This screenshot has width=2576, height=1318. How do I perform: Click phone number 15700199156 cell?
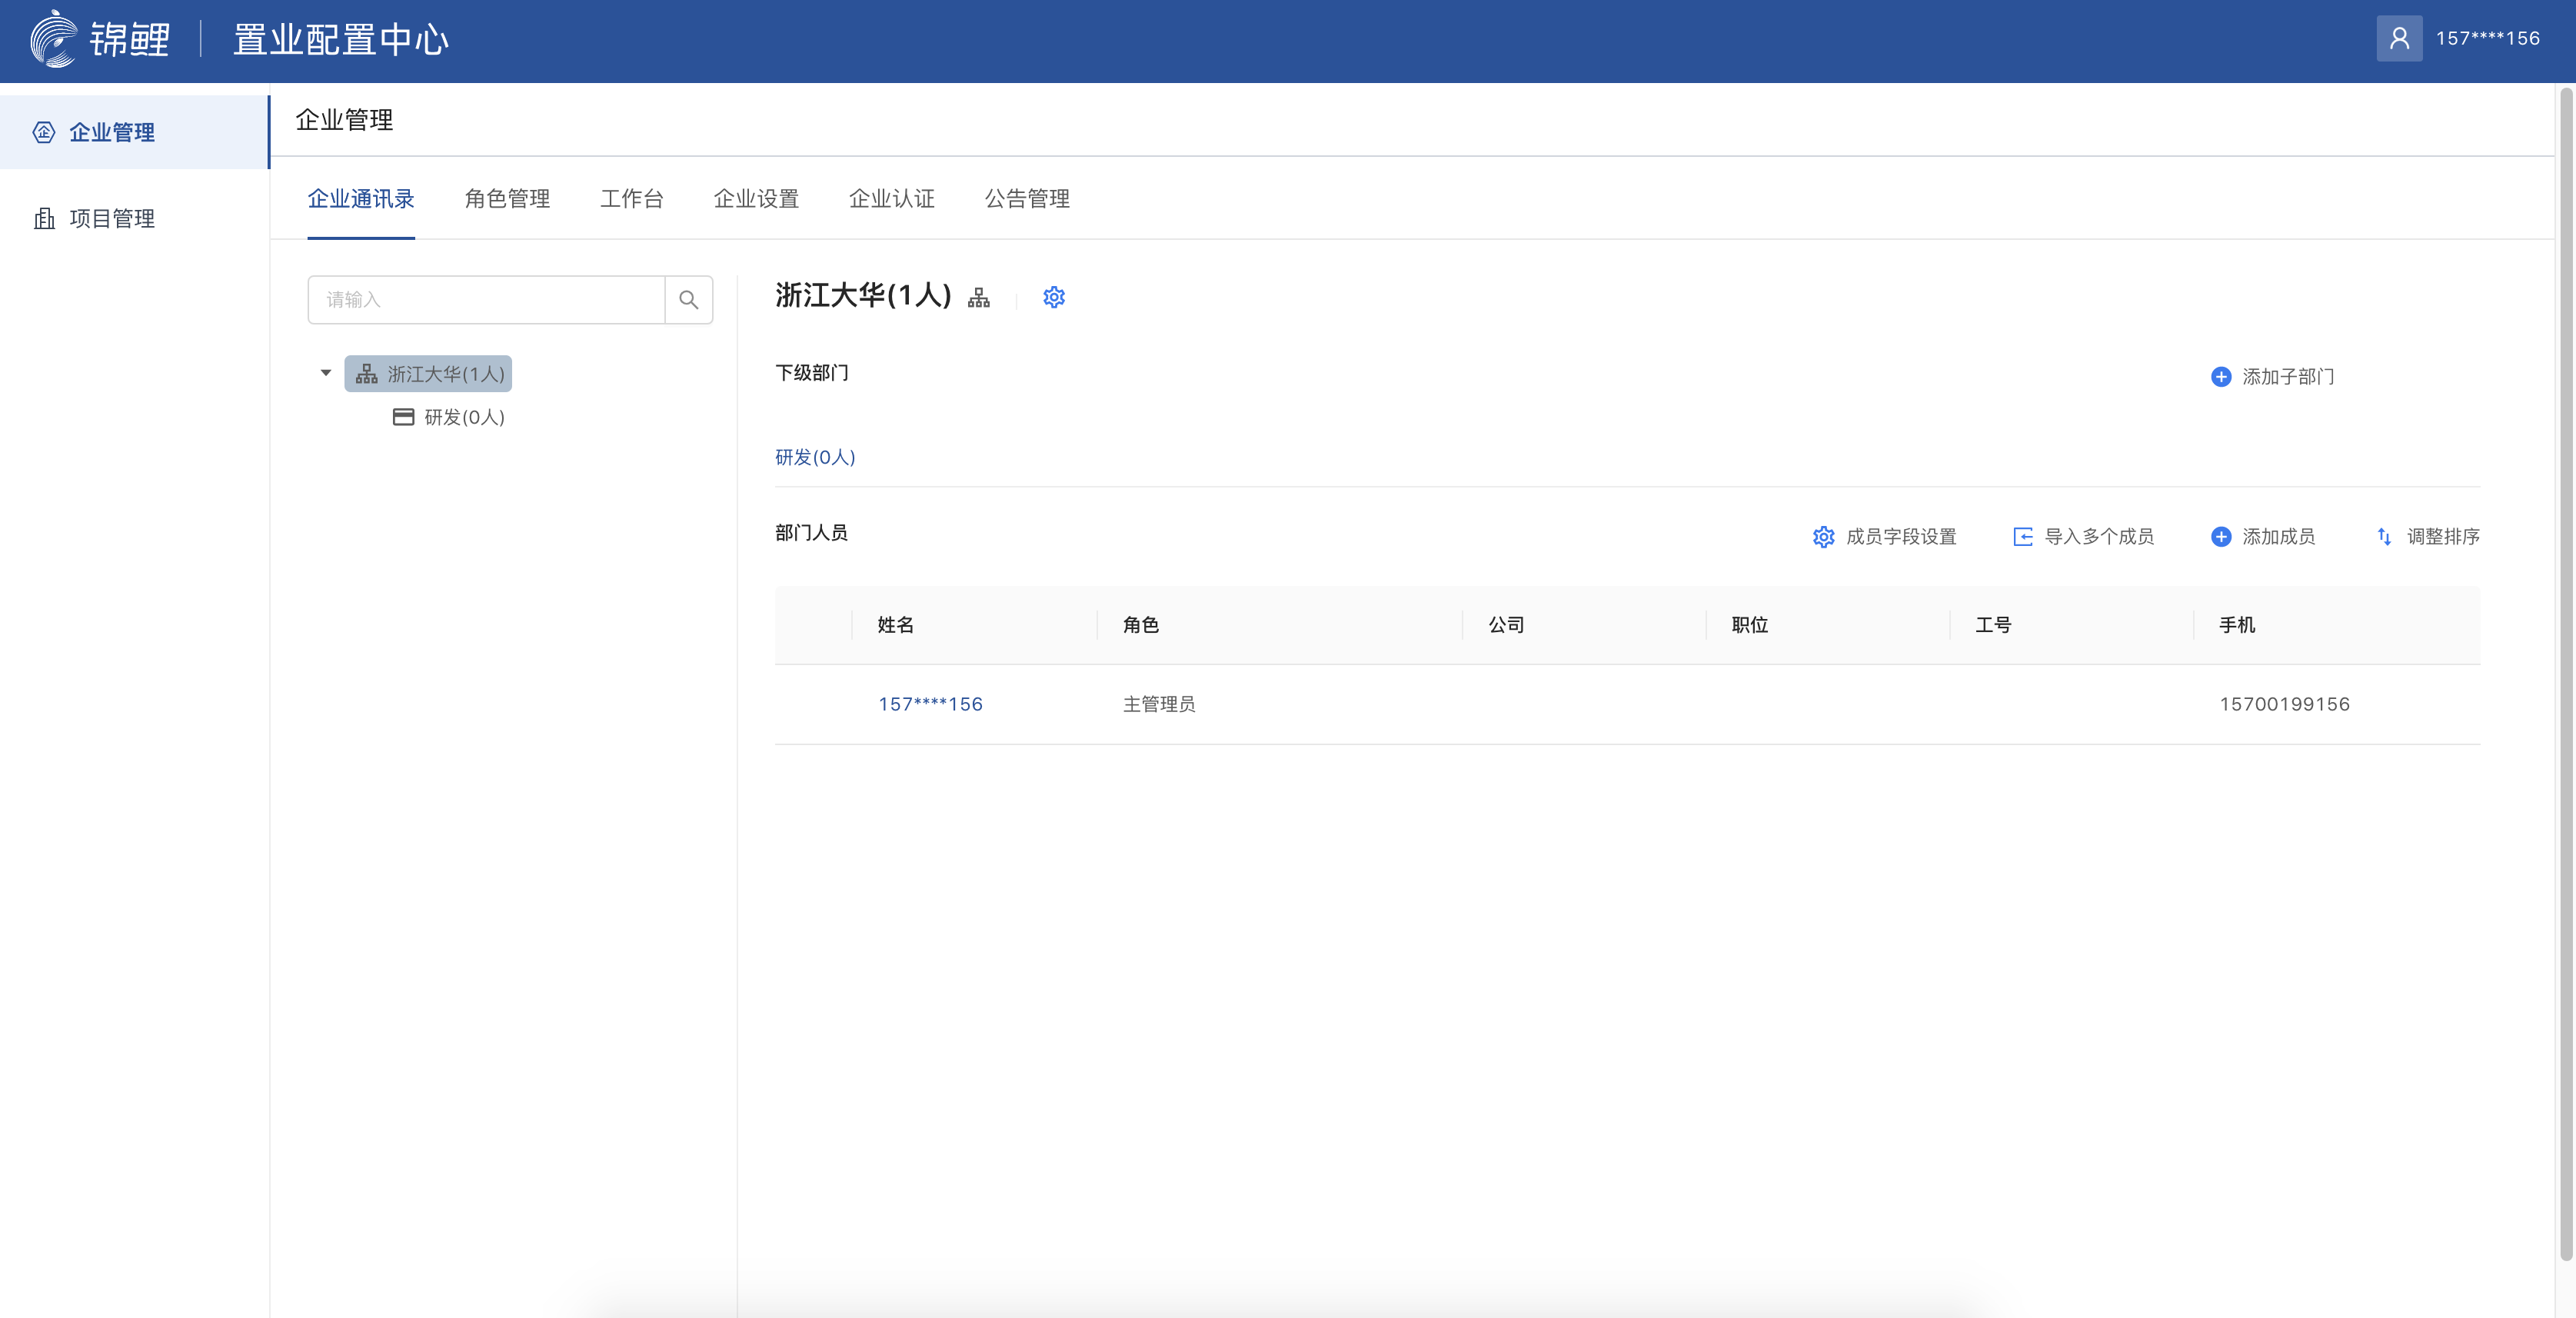2284,704
